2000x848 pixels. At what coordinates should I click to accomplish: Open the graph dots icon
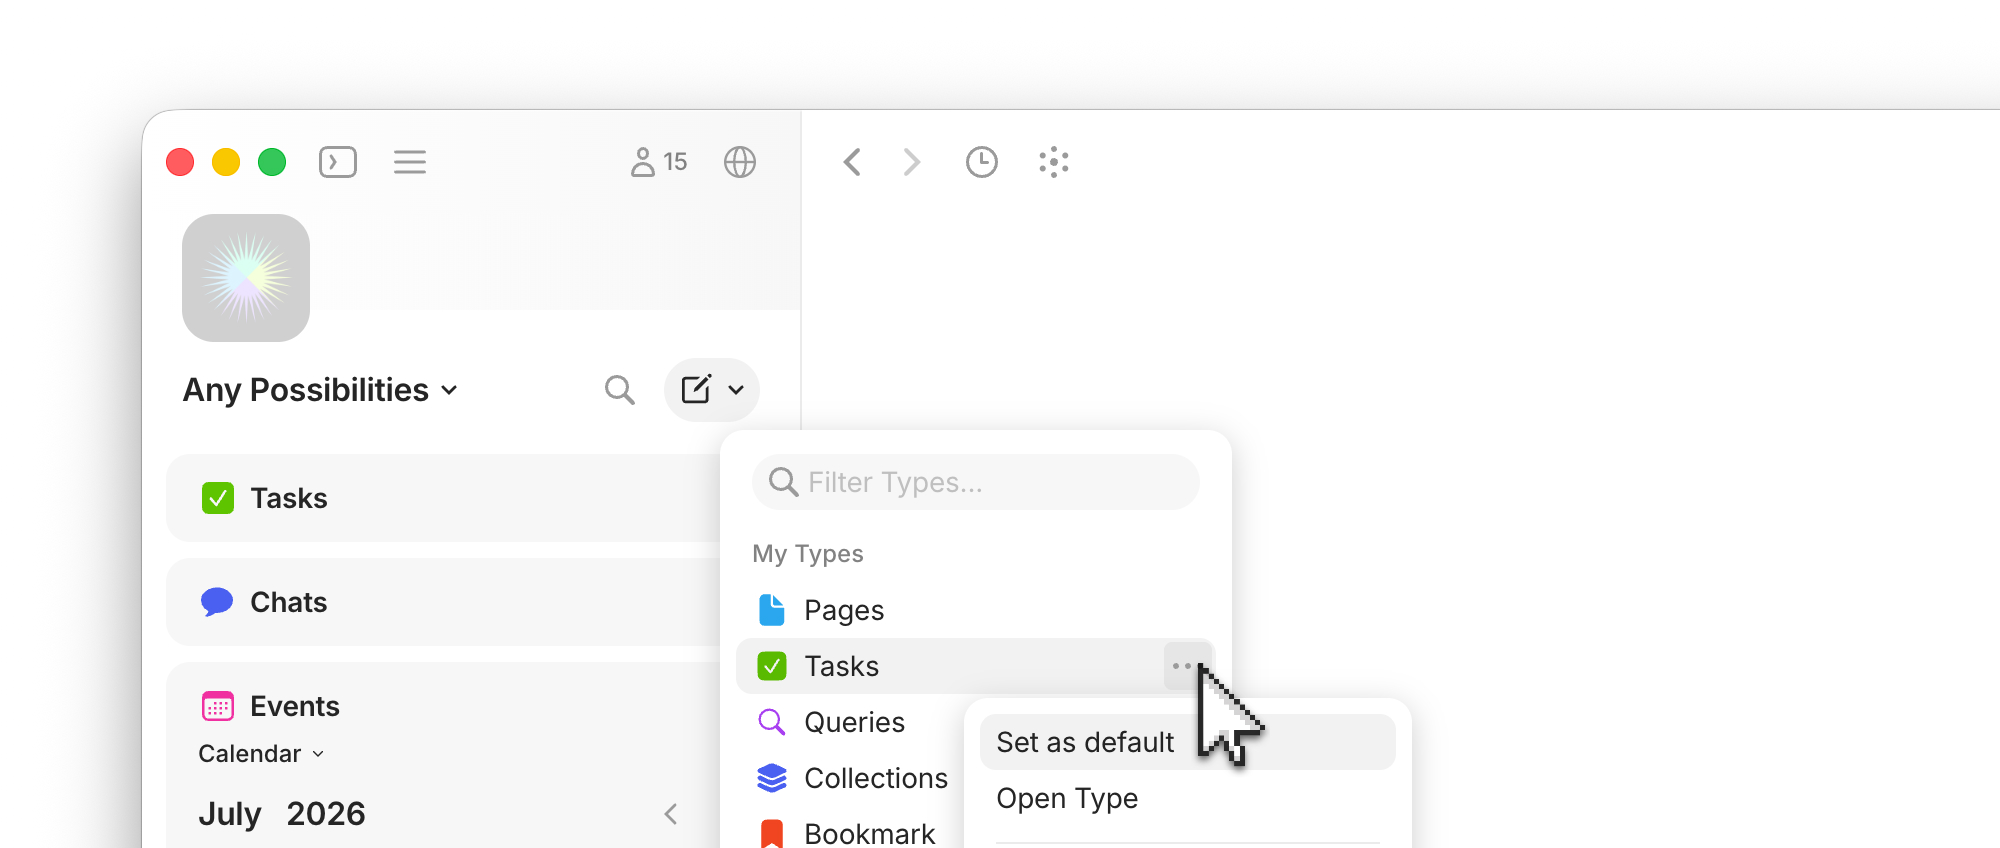[x=1054, y=162]
